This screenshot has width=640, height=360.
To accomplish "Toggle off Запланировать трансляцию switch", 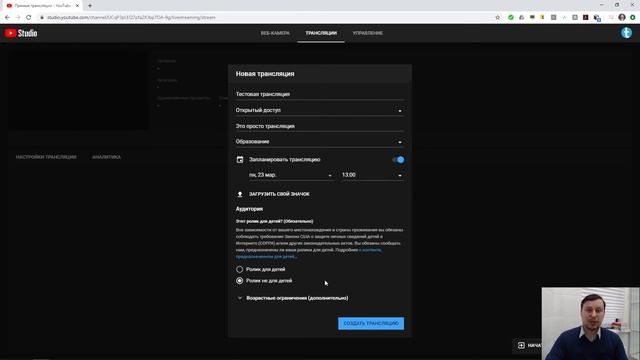I will click(398, 160).
